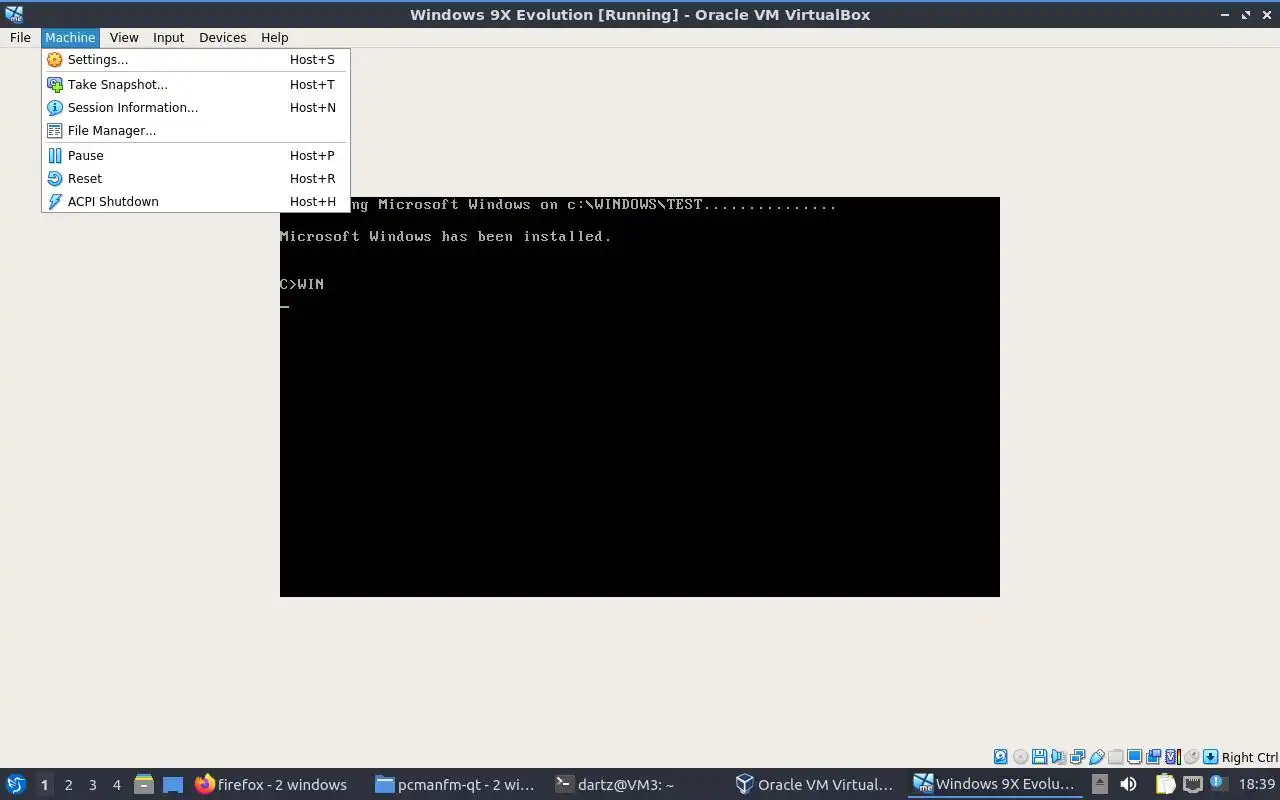This screenshot has height=800, width=1280.
Task: Click the keyboard capture arrow icon
Action: 1210,757
